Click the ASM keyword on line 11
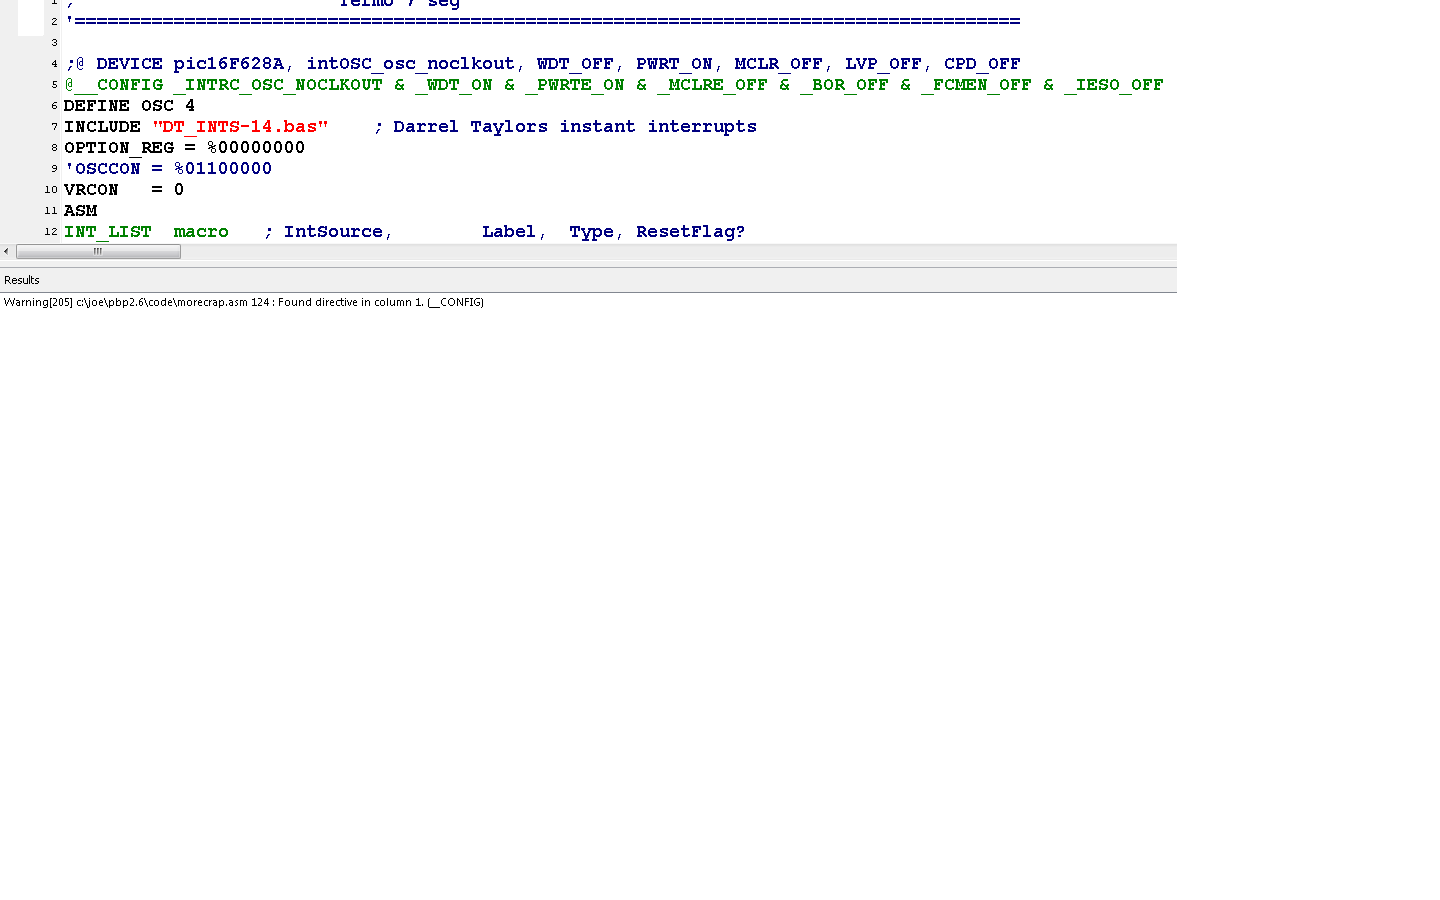The height and width of the screenshot is (900, 1440). pos(81,211)
